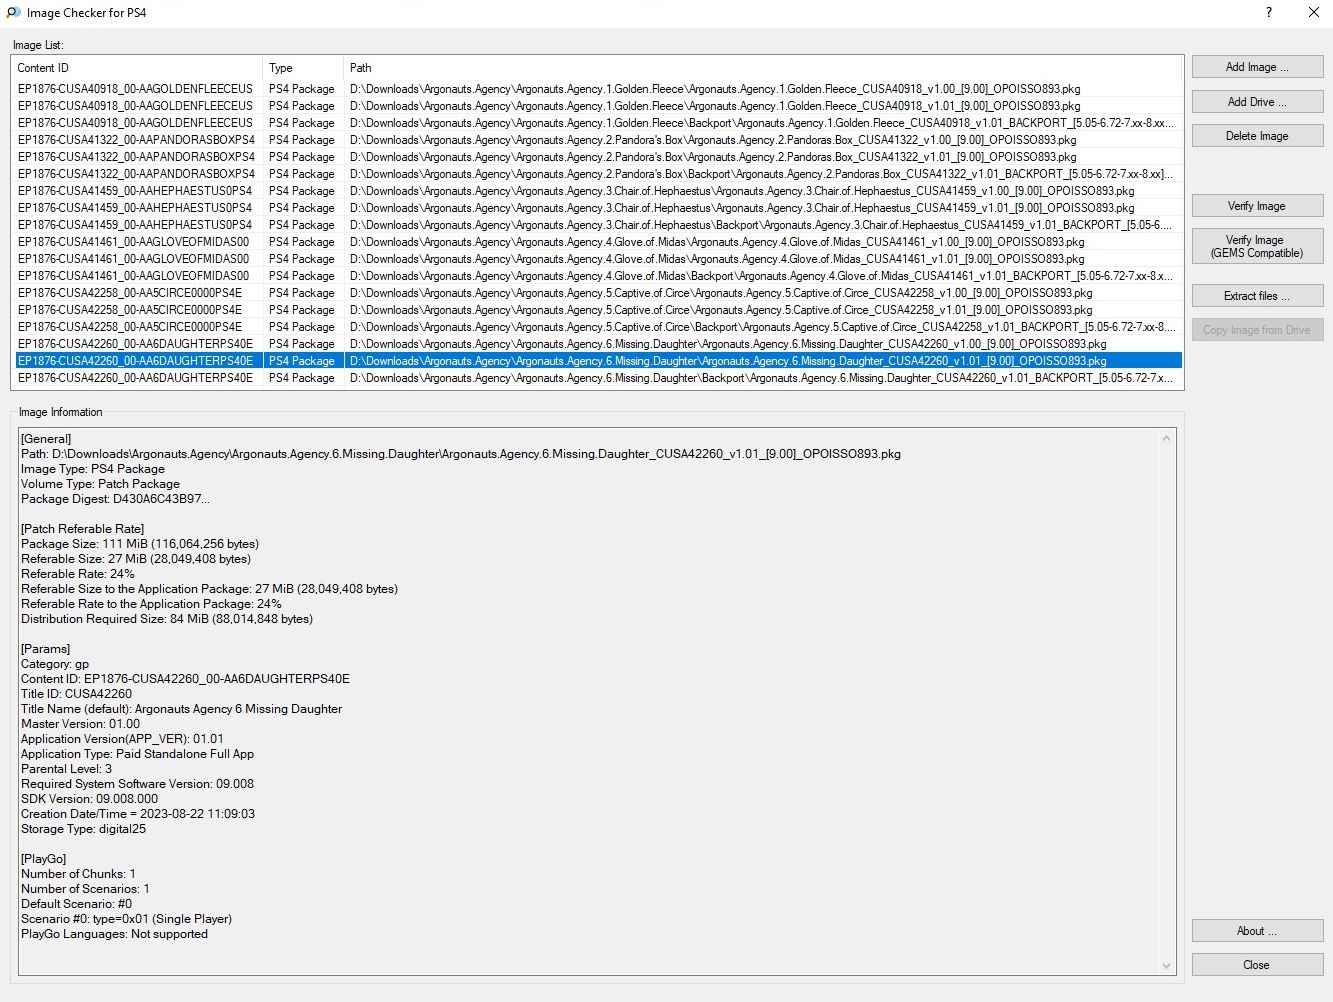Sort list by Content ID column header

137,68
